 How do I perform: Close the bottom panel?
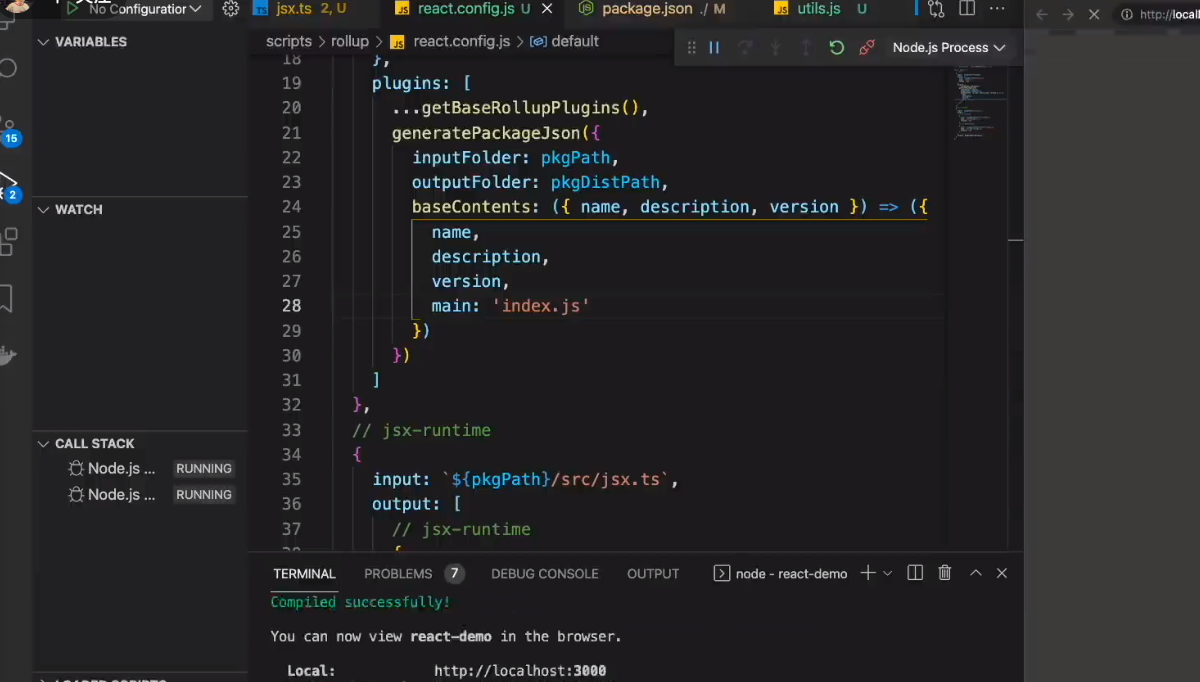[x=1002, y=573]
